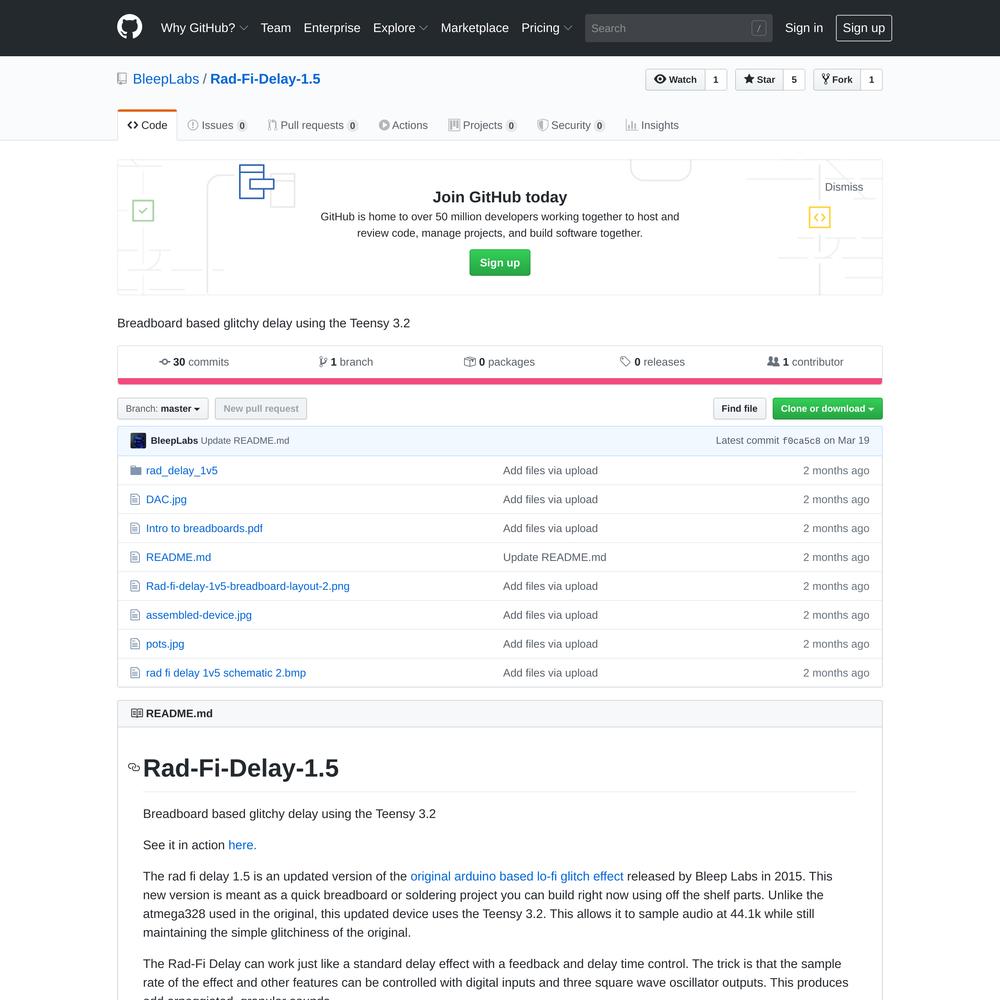Switch to the Projects tab
1000x1000 pixels.
[x=482, y=125]
